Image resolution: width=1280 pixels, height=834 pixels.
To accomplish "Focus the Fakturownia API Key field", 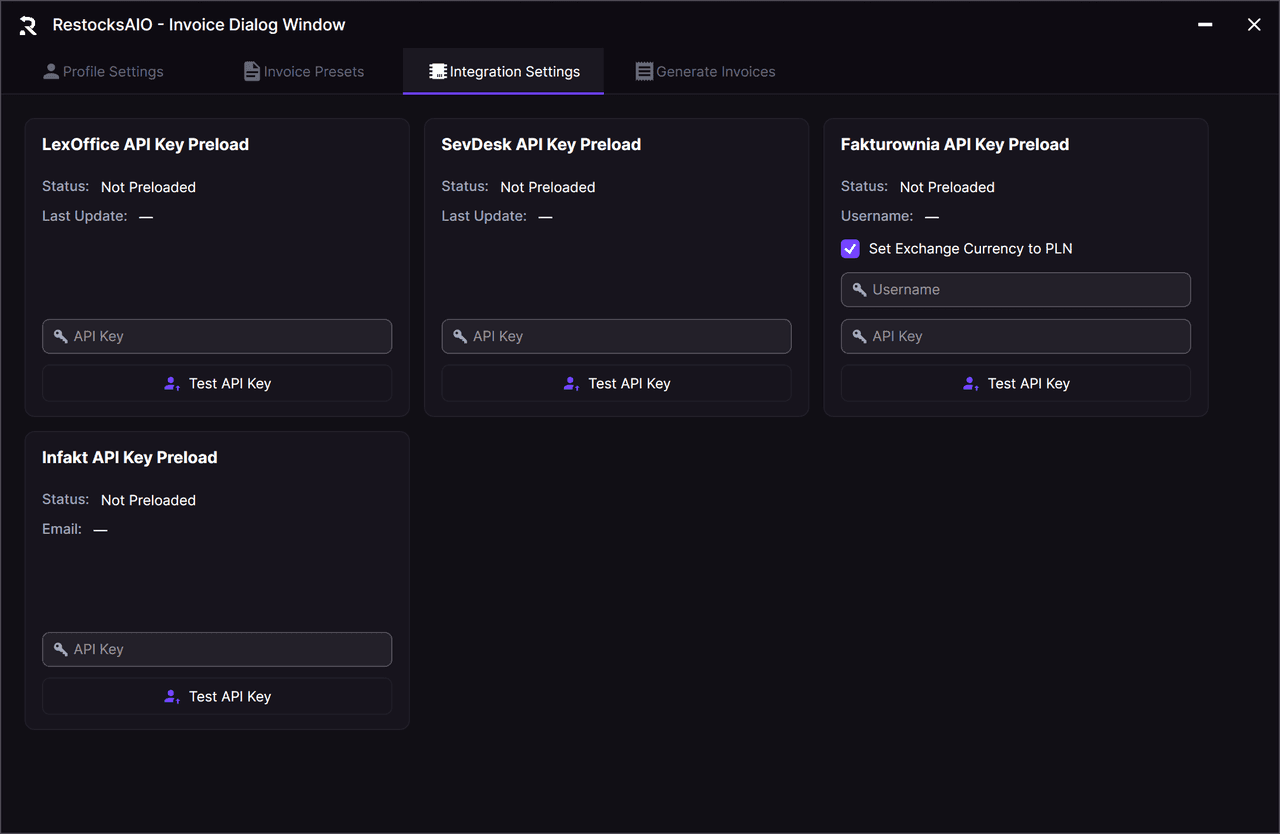I will coord(1016,337).
